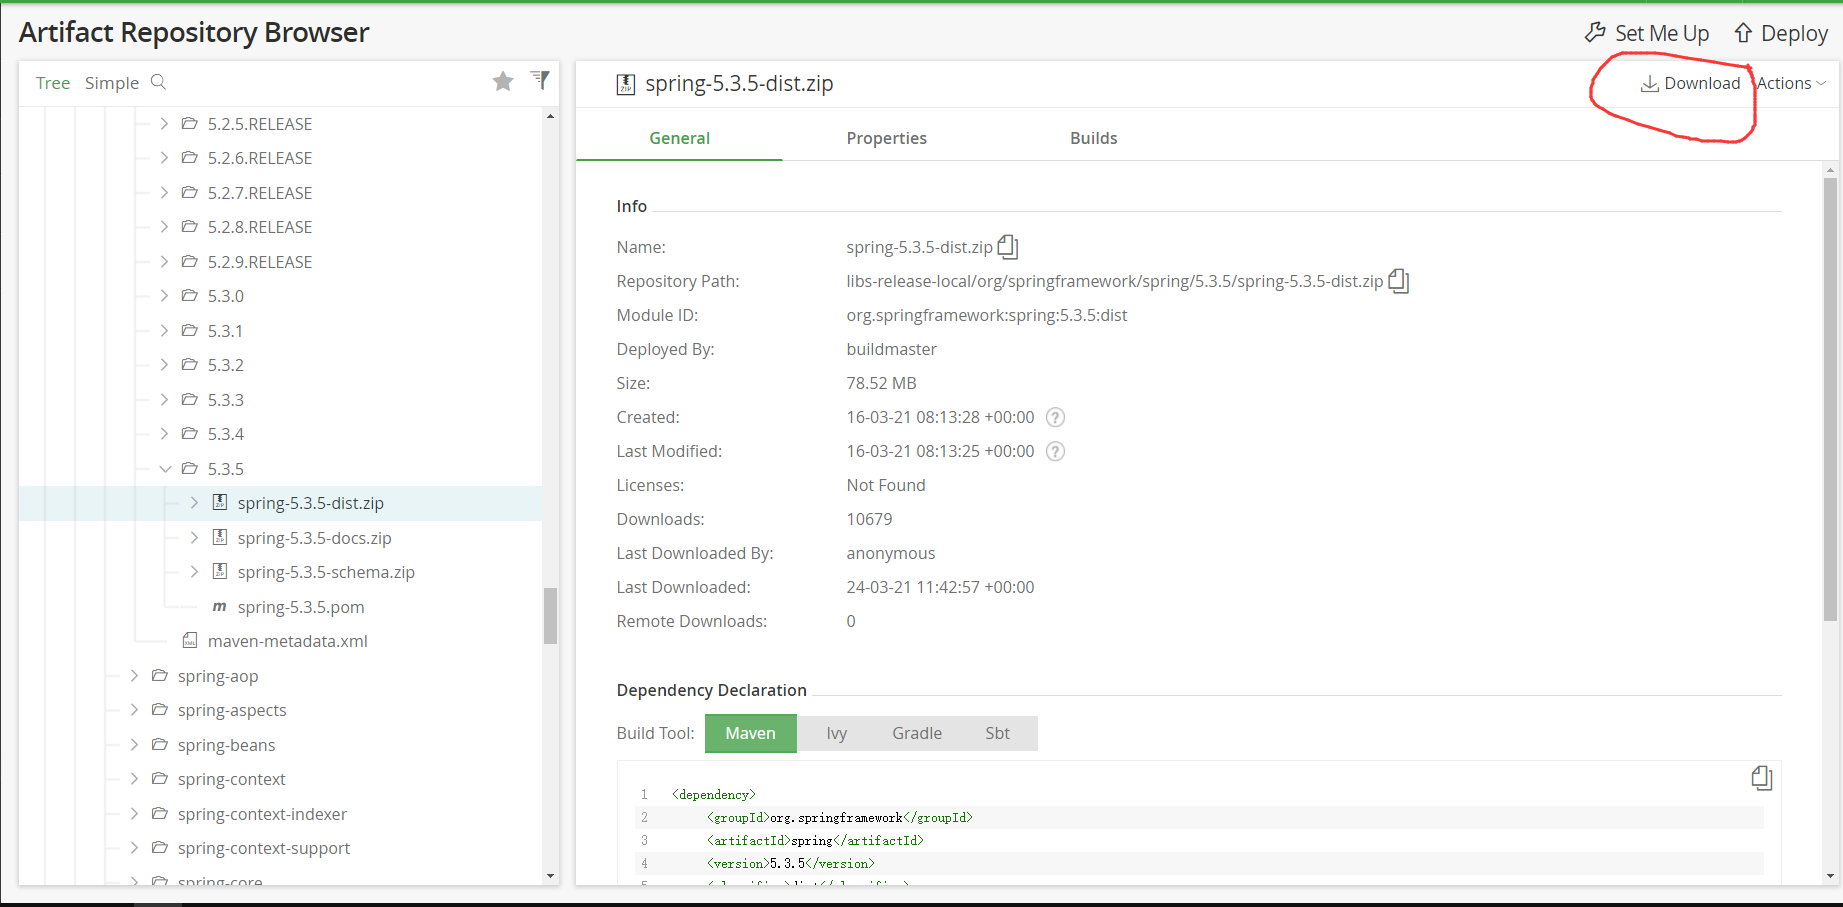
Task: Click the help icon beside Created date
Action: 1055,417
